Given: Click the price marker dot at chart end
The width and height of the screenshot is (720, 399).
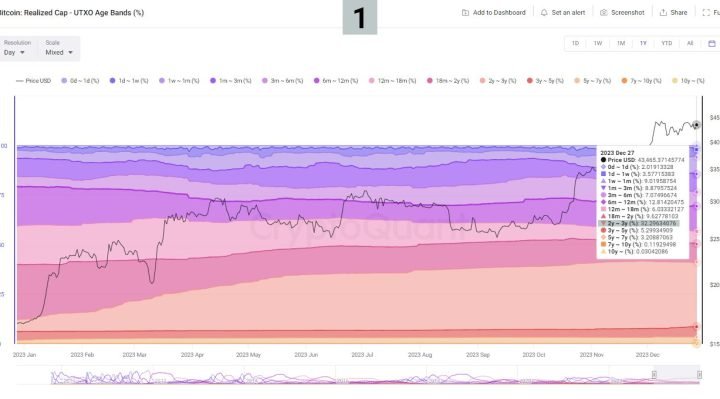Looking at the screenshot, I should (x=697, y=125).
